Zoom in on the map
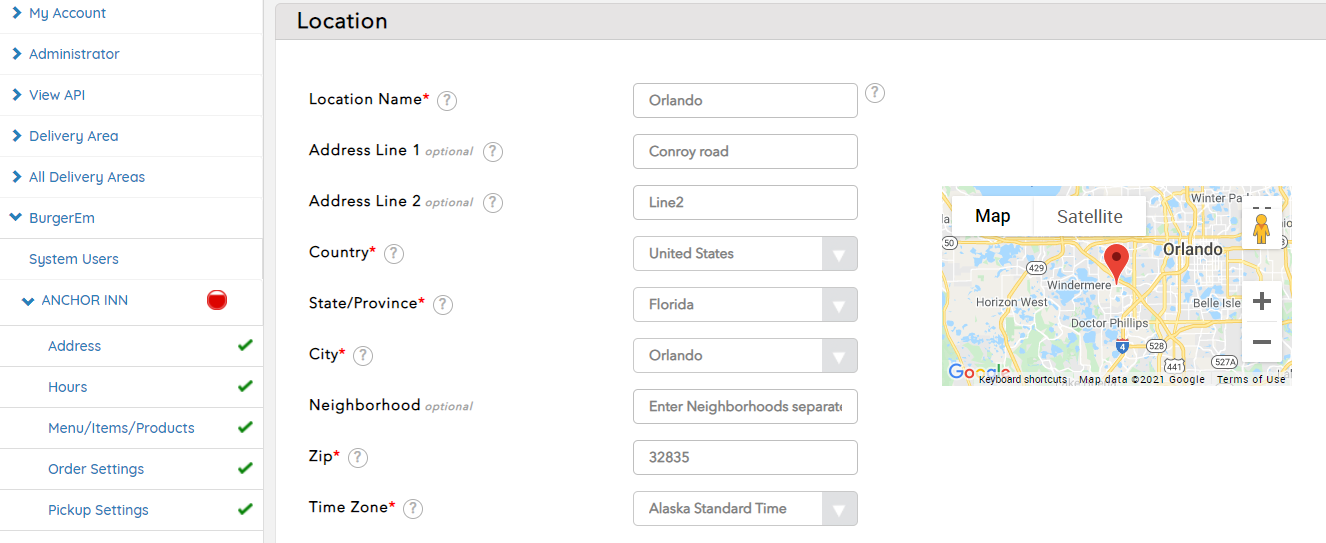The width and height of the screenshot is (1326, 543). tap(1261, 301)
